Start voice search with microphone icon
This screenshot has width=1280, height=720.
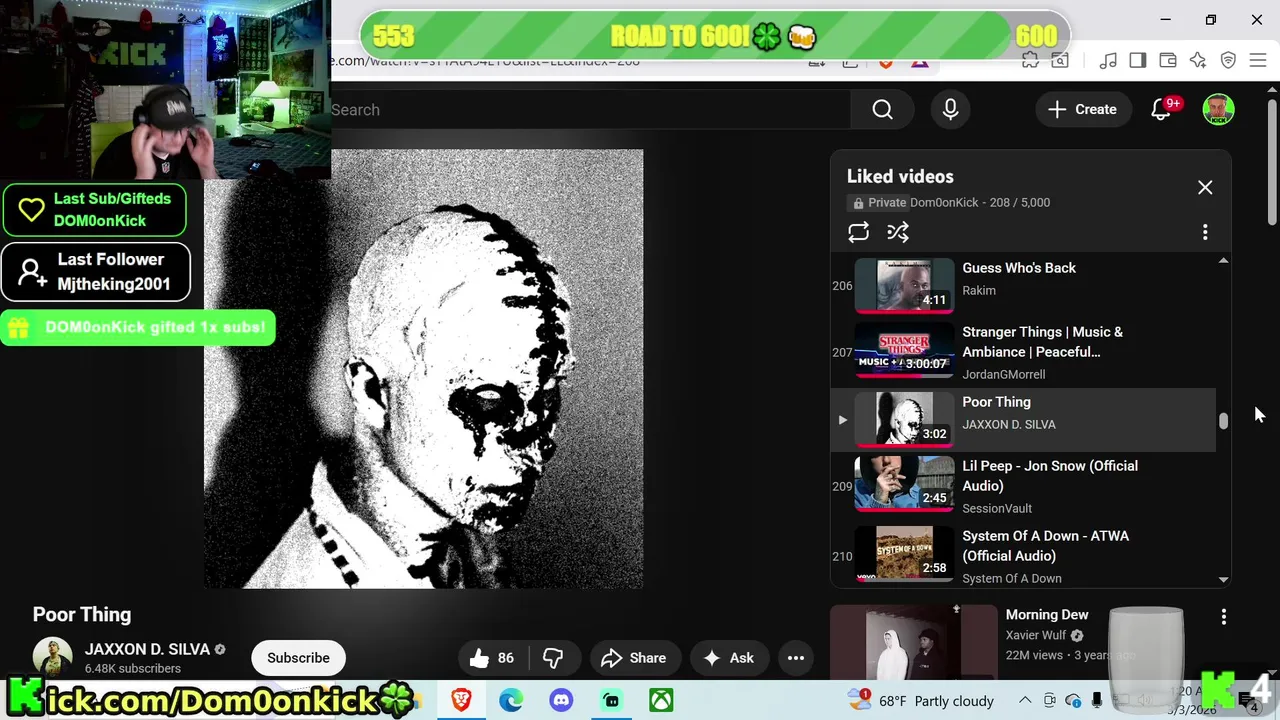coord(950,110)
